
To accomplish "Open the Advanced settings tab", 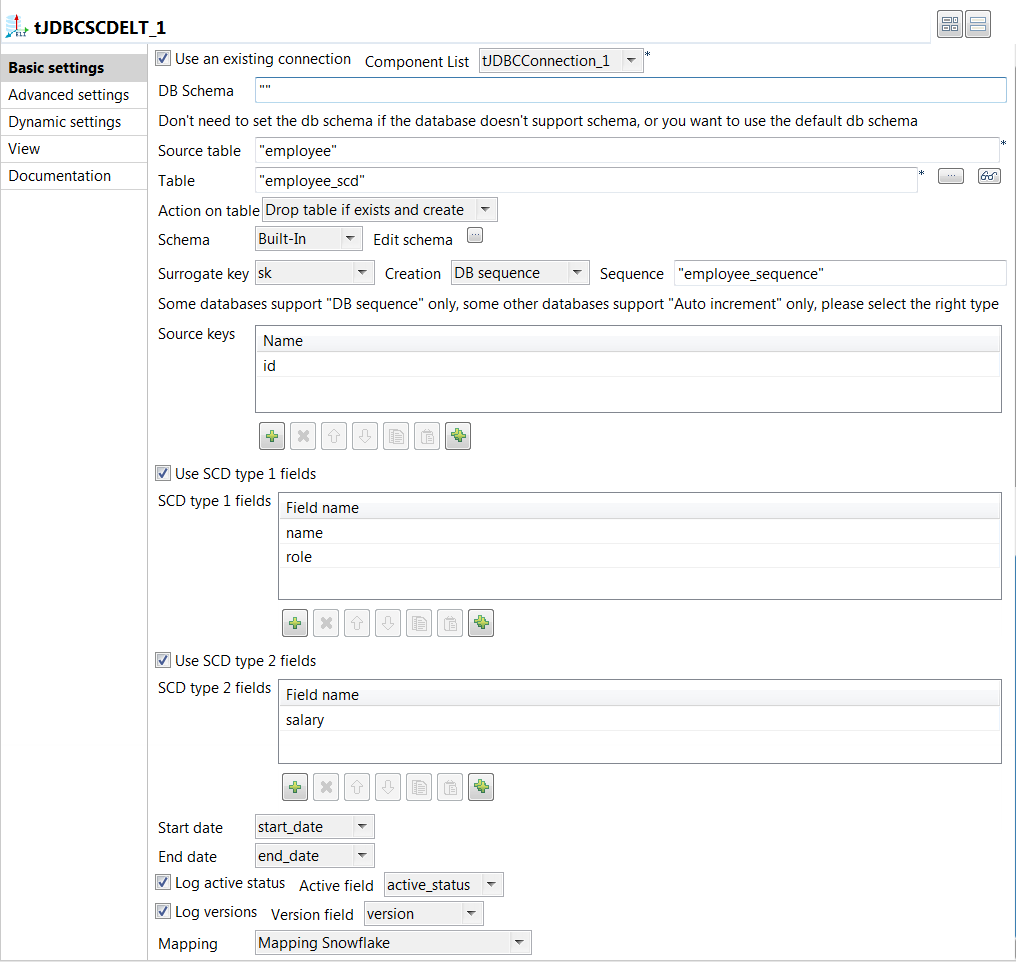I will click(x=69, y=95).
